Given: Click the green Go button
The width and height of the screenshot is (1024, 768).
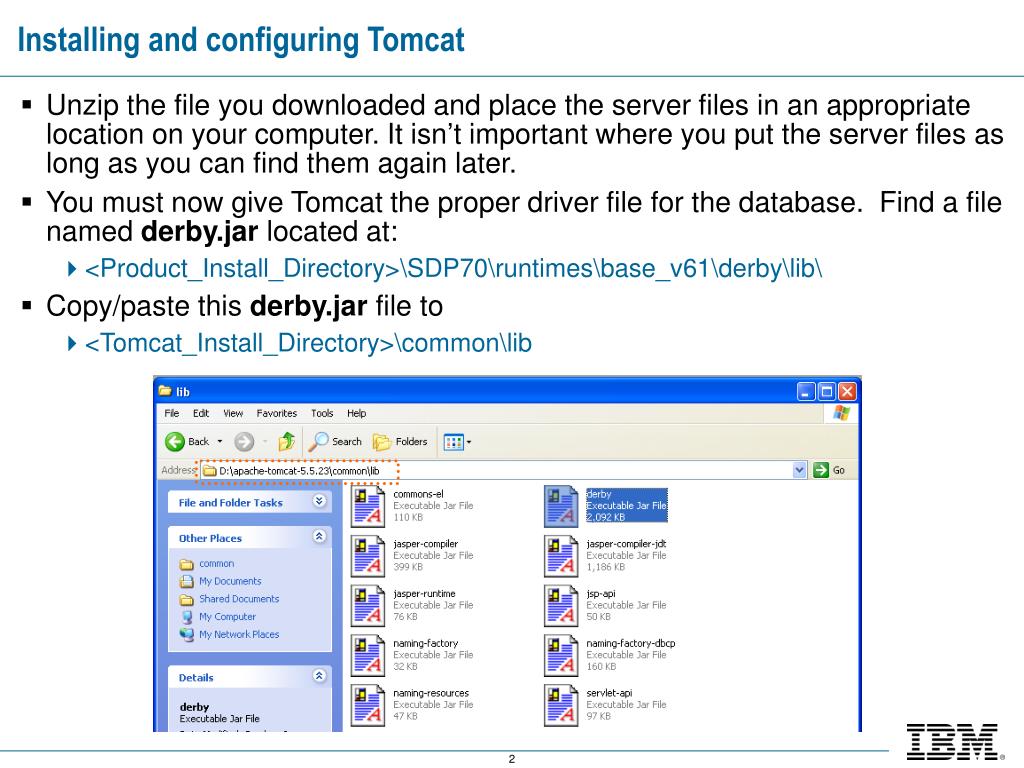Looking at the screenshot, I should pos(829,470).
